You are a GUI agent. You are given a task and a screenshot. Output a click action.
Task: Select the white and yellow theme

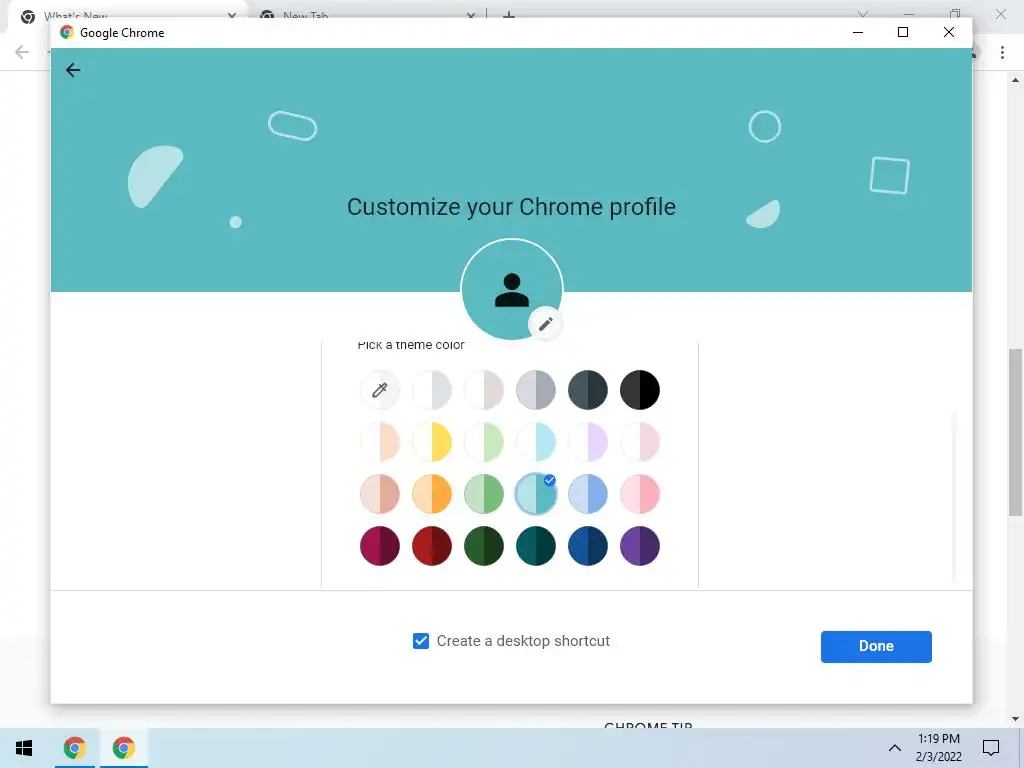[432, 442]
